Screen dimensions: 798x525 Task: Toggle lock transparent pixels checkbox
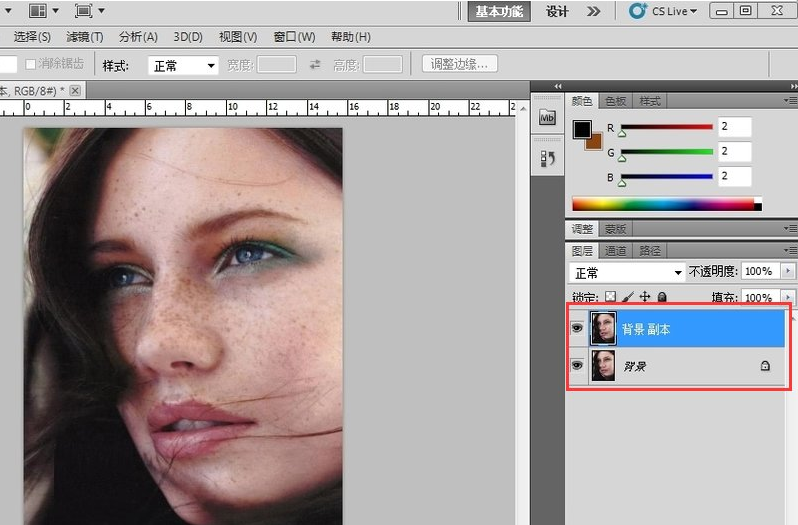tap(611, 297)
